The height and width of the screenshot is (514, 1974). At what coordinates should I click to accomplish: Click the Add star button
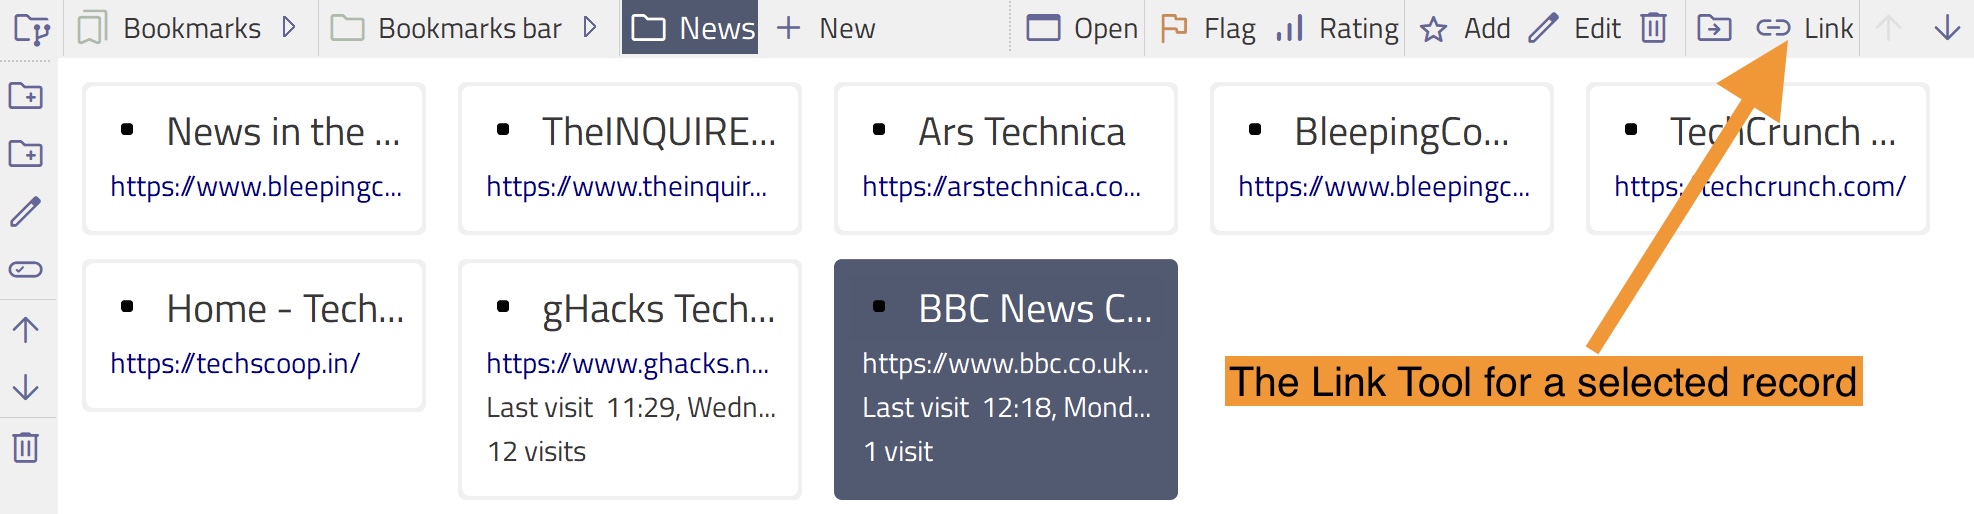1465,28
